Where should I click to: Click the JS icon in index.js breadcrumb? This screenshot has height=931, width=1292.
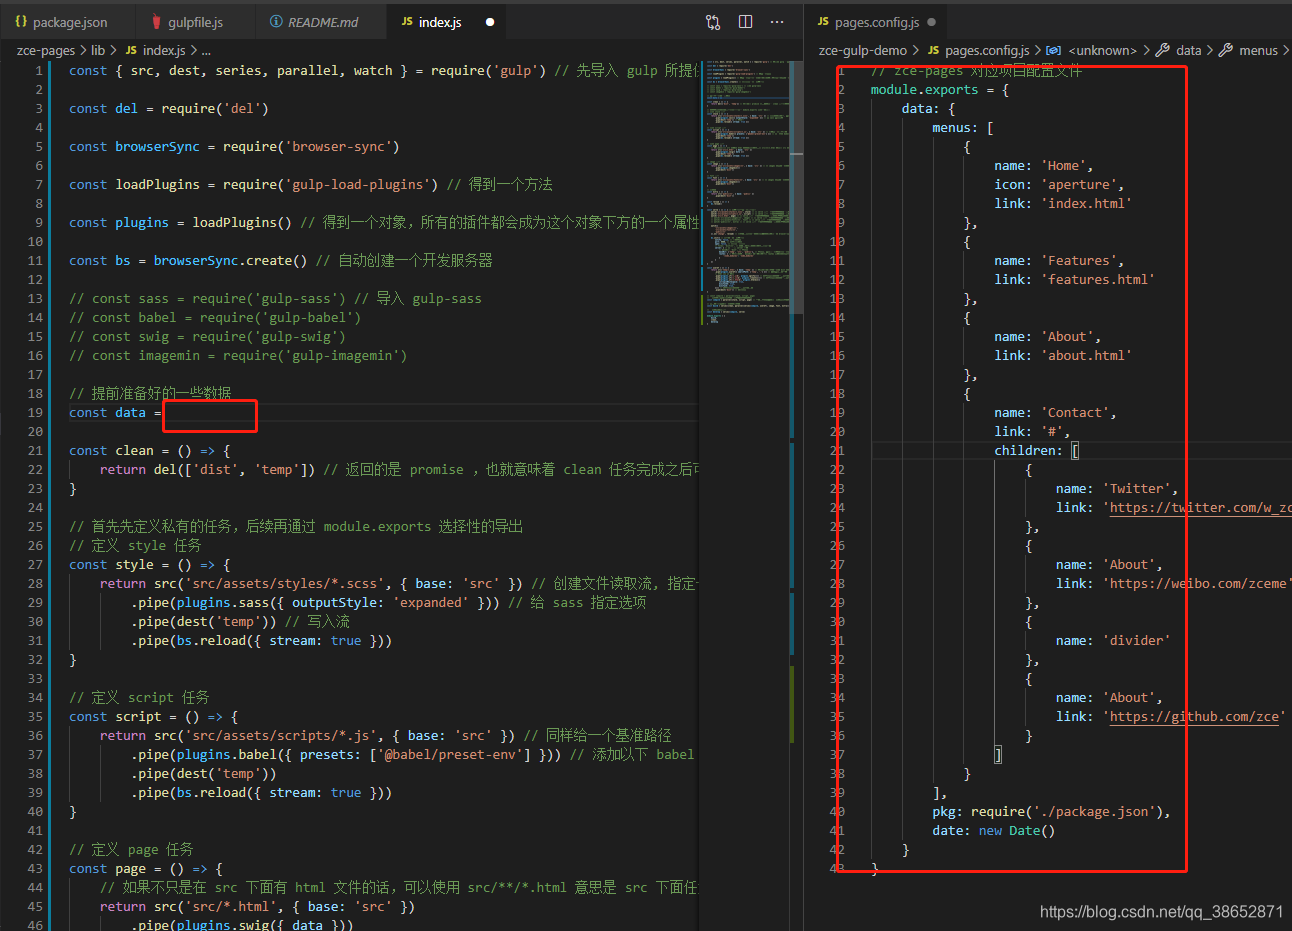click(131, 50)
